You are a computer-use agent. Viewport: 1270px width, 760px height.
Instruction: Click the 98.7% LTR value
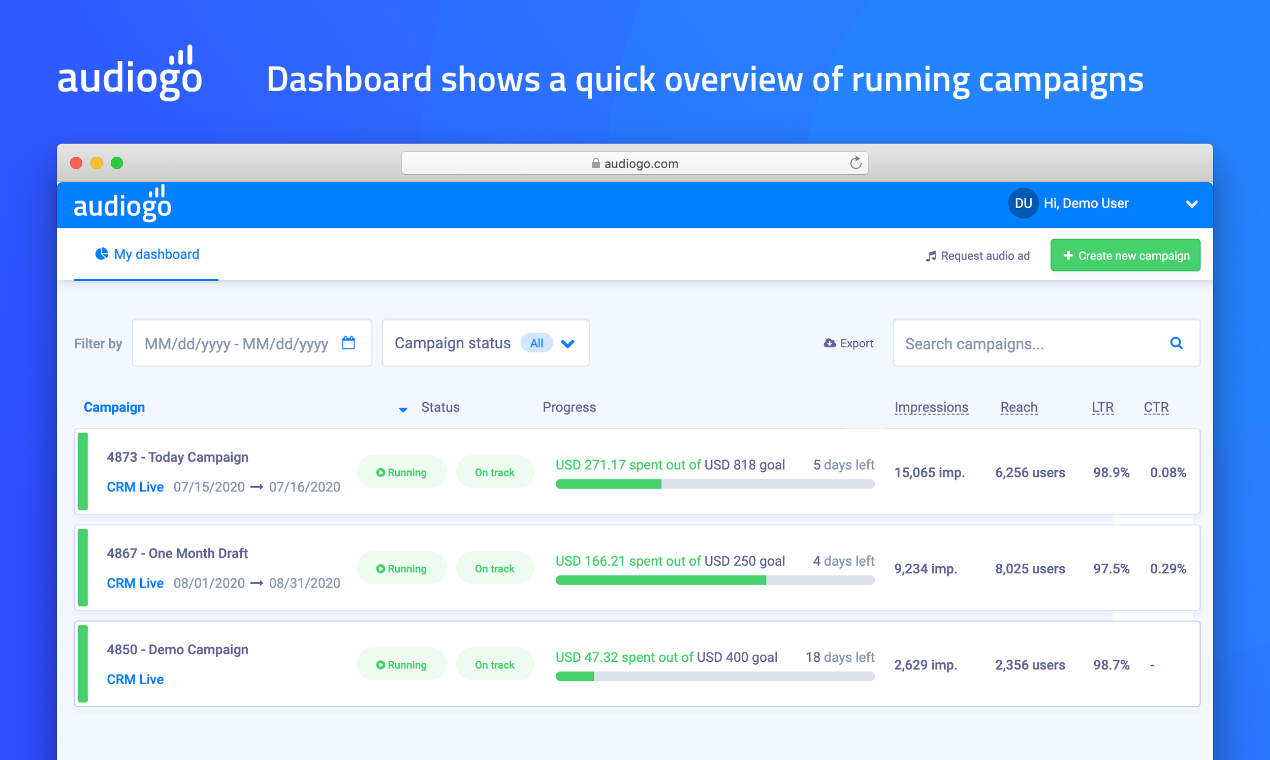[x=1111, y=664]
